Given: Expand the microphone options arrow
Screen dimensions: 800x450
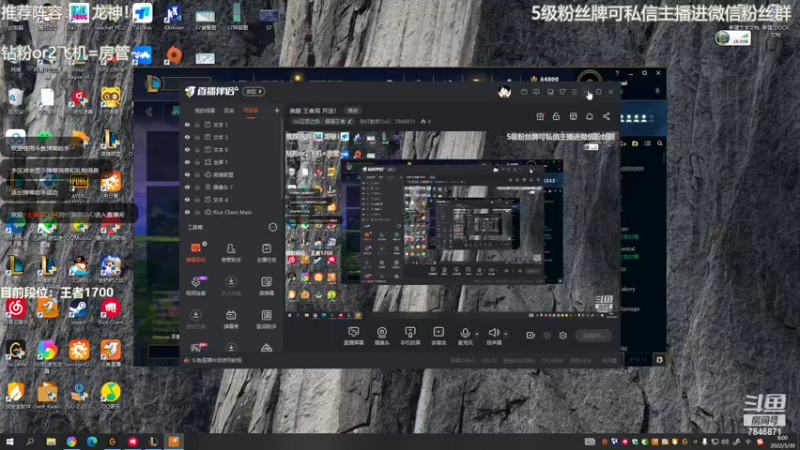Looking at the screenshot, I should (477, 334).
